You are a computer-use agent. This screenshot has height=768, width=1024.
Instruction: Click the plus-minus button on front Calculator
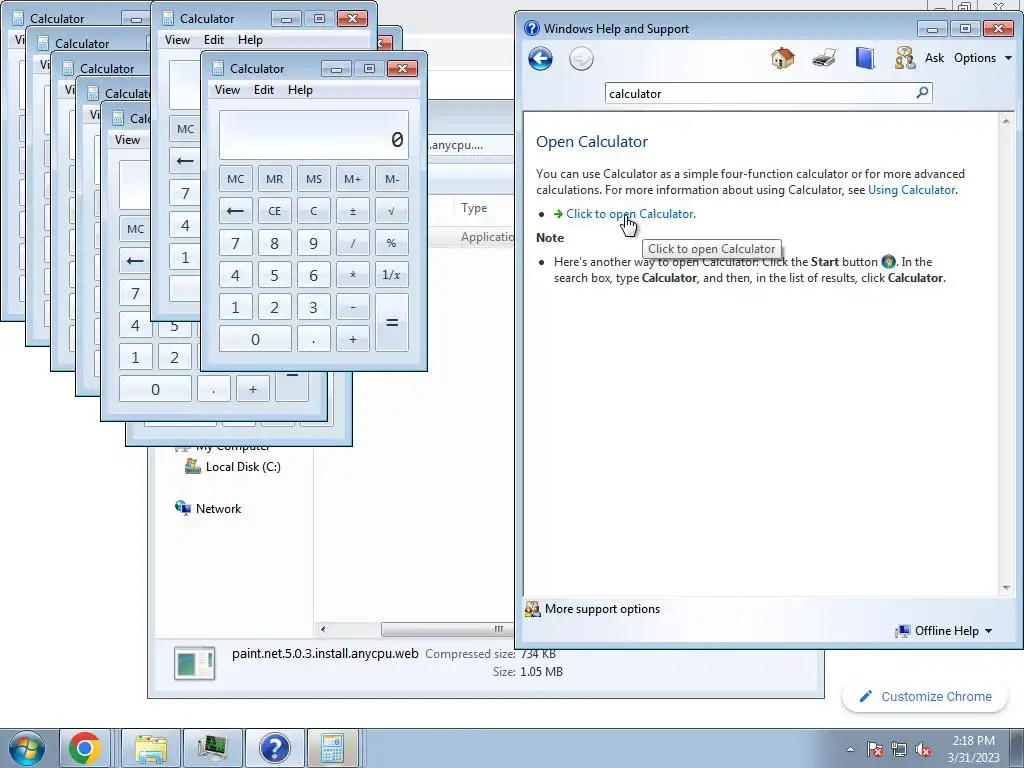[353, 211]
